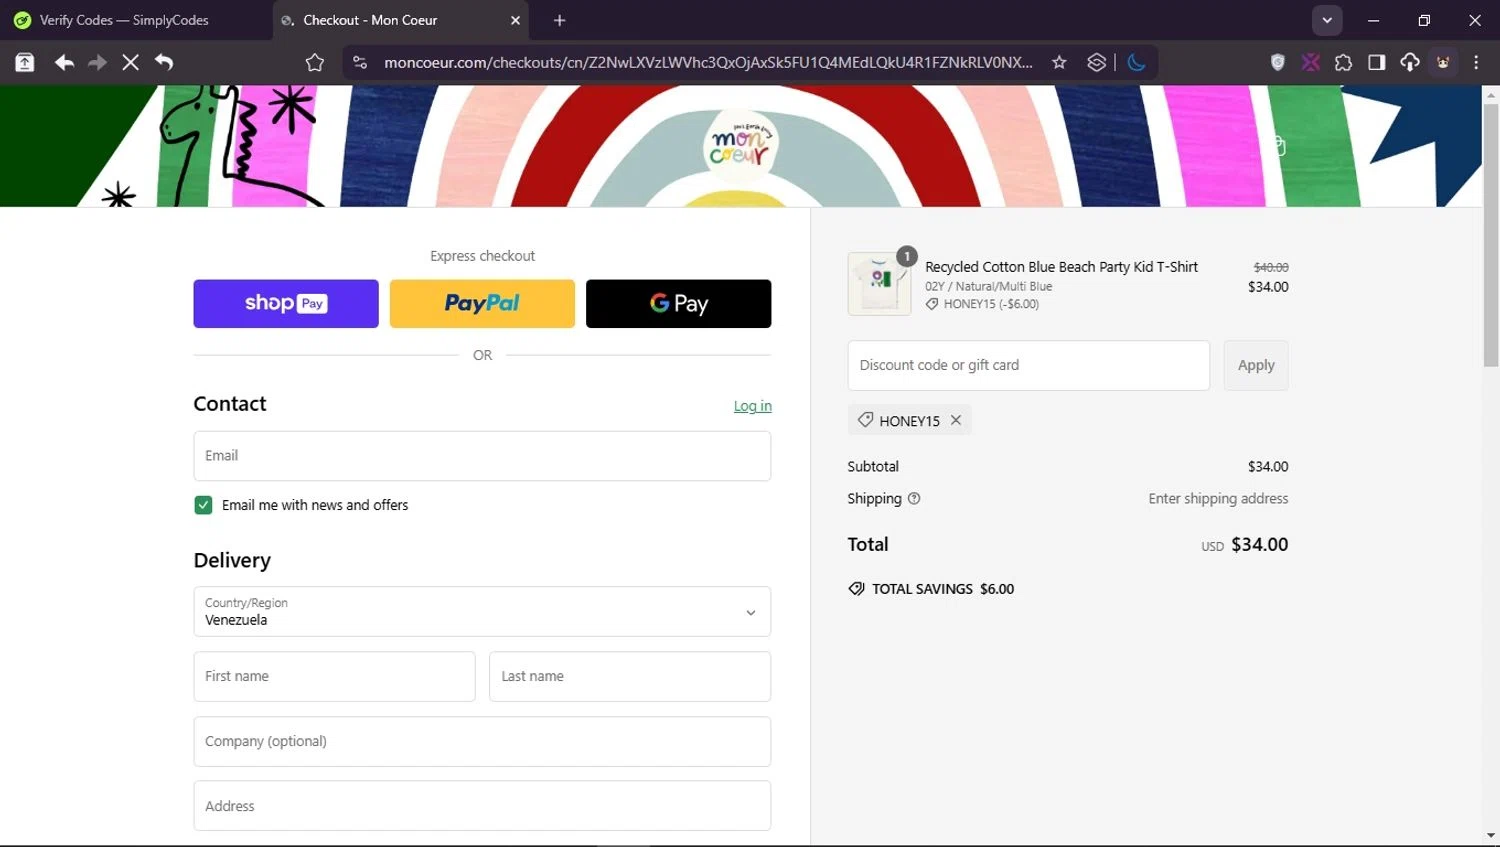
Task: Open a new tab with plus button
Action: coord(560,20)
